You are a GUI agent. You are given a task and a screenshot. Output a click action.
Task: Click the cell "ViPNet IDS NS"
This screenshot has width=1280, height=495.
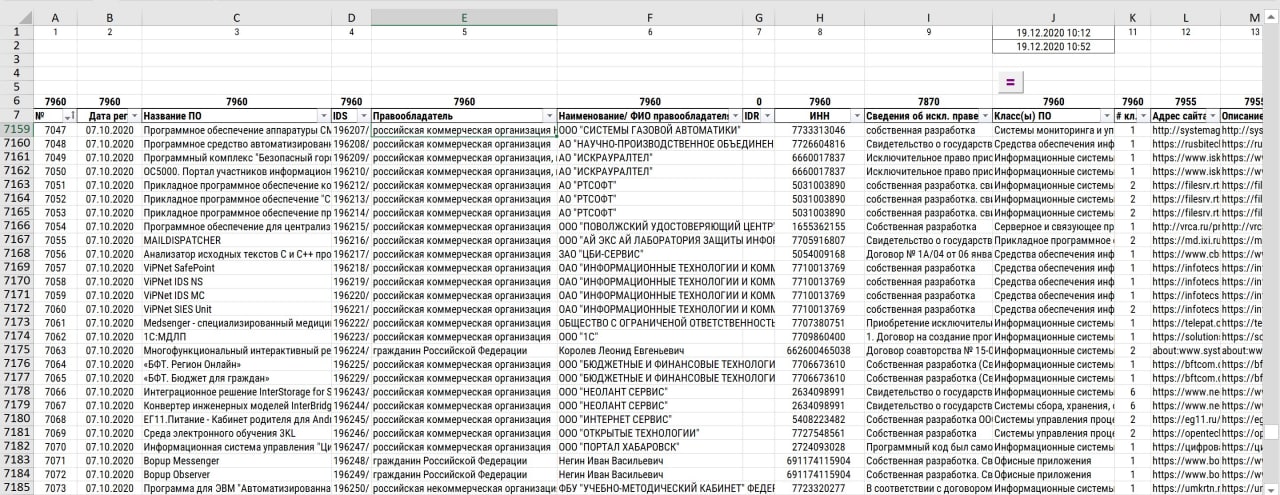[x=236, y=282]
